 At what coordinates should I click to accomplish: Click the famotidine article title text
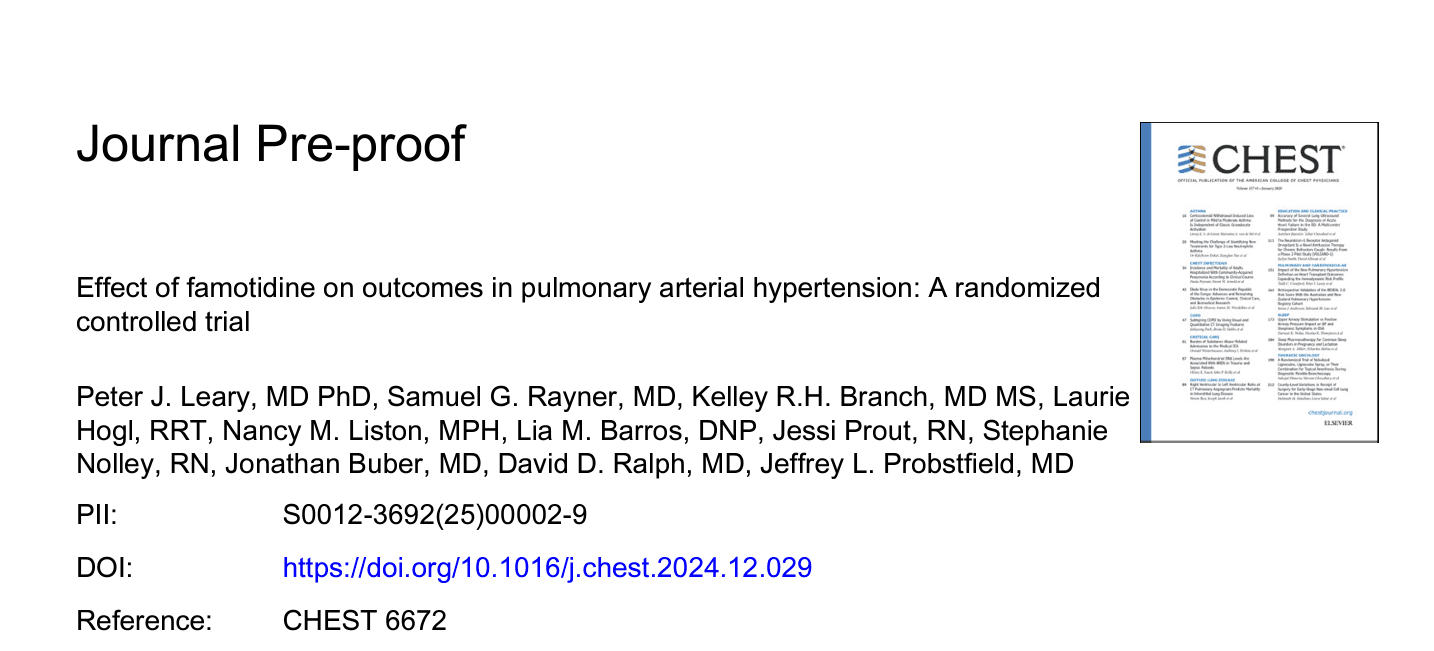(588, 305)
